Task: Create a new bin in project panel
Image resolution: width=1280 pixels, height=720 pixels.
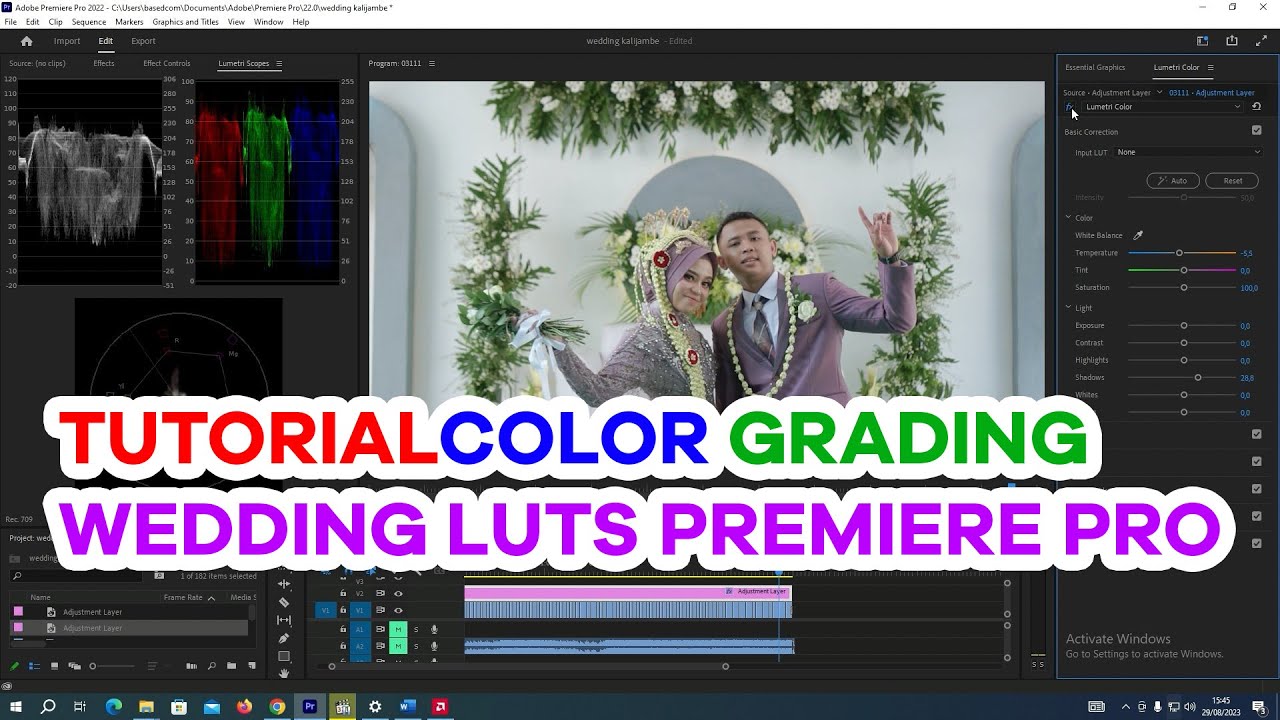Action: [x=231, y=666]
